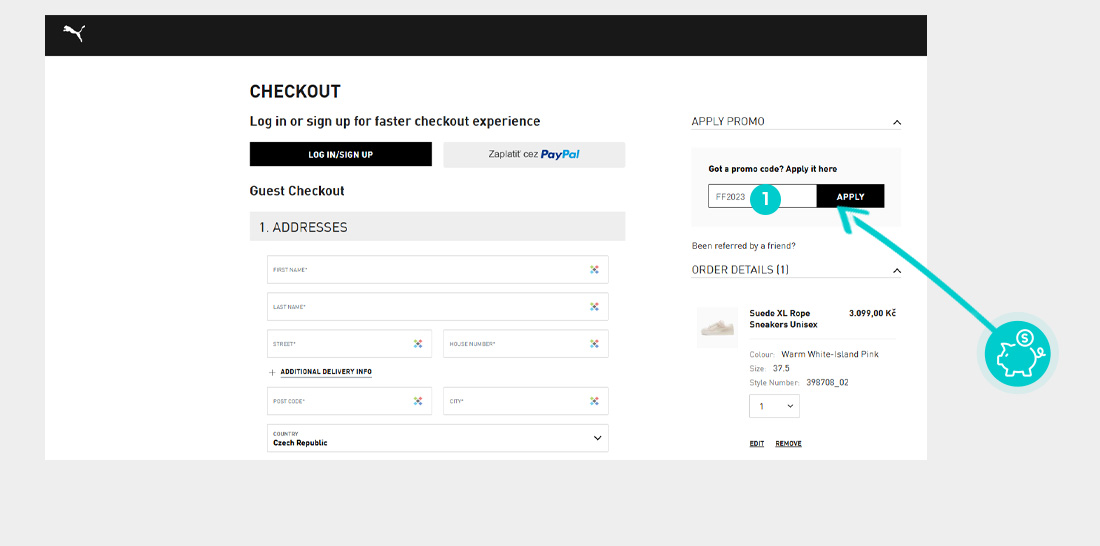Click autofill icon in First Name field
This screenshot has height=546, width=1100.
[x=594, y=270]
